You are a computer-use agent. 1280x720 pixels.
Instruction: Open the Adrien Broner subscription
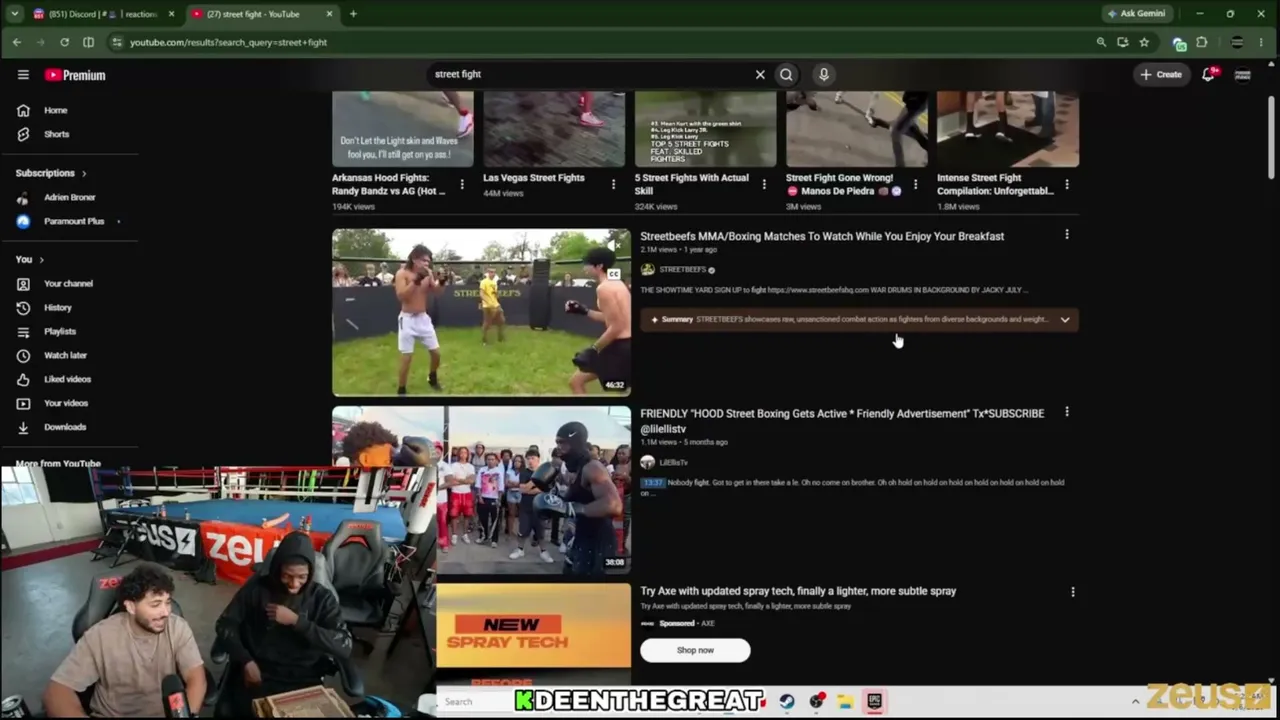(69, 197)
